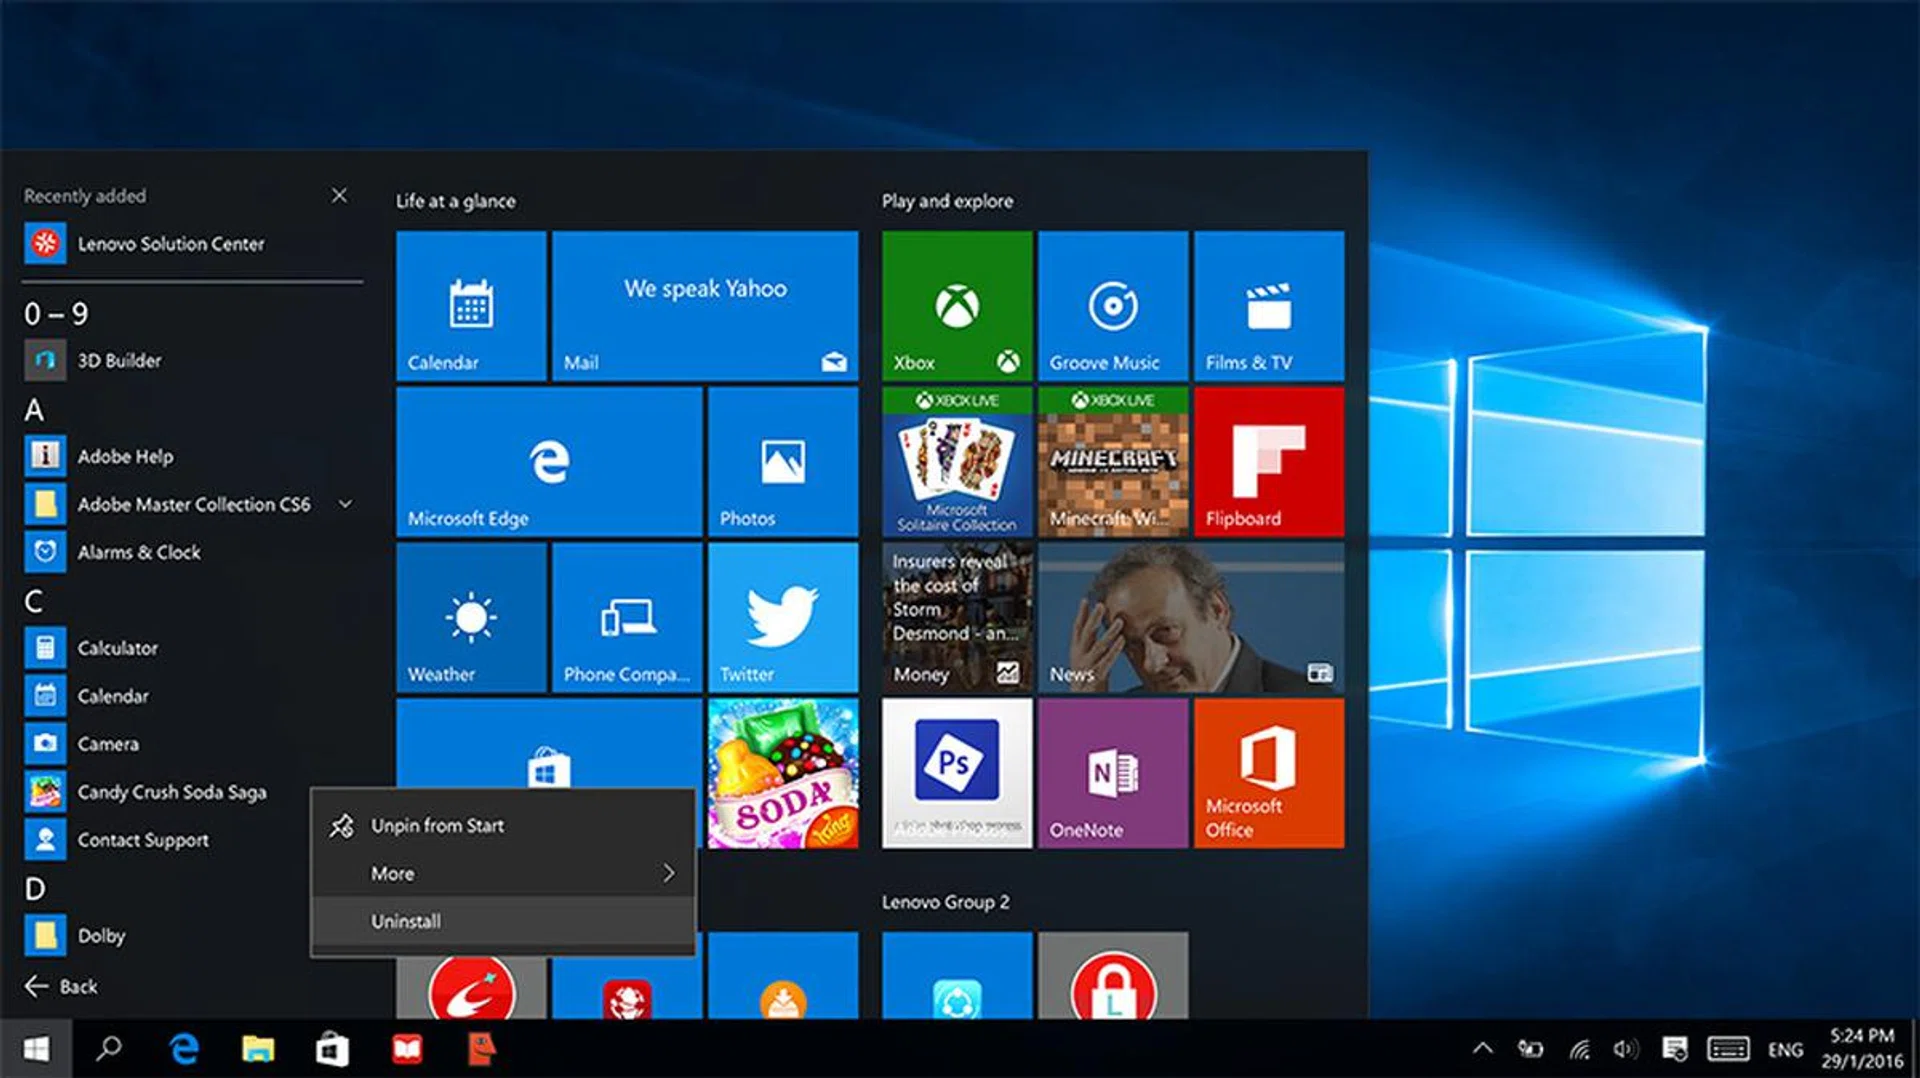Dismiss the Recently added section
This screenshot has width=1920, height=1078.
[x=339, y=195]
